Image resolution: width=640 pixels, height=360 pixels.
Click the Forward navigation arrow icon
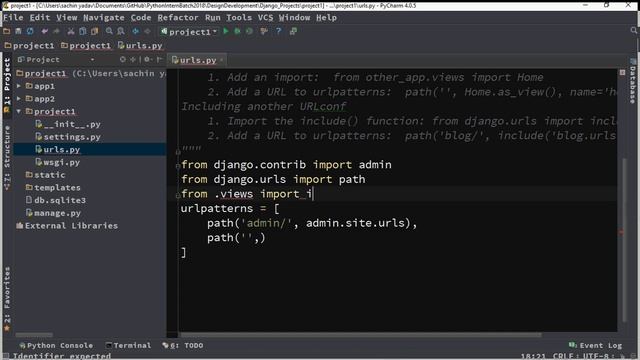pyautogui.click(x=147, y=31)
